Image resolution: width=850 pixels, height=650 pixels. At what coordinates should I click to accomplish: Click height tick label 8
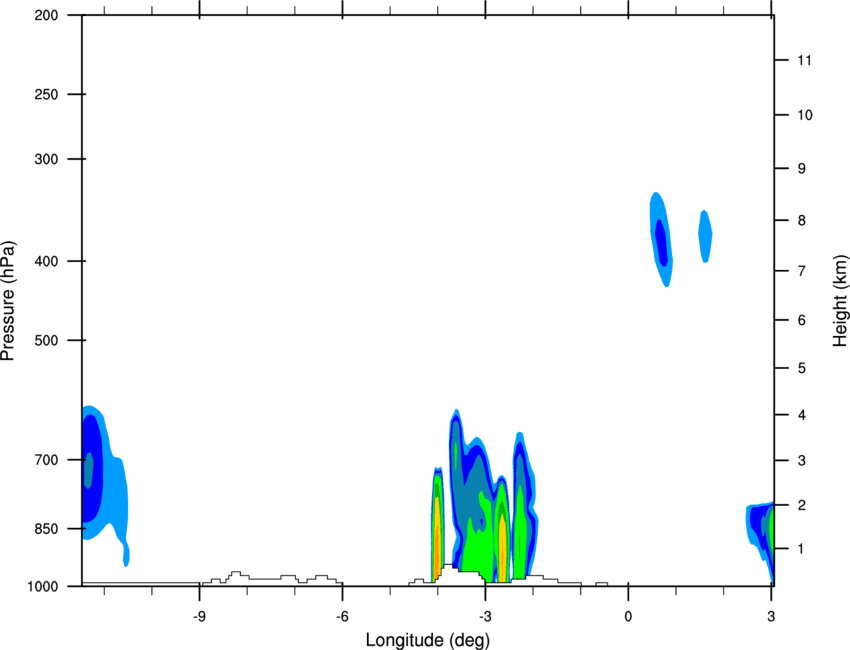tap(801, 221)
